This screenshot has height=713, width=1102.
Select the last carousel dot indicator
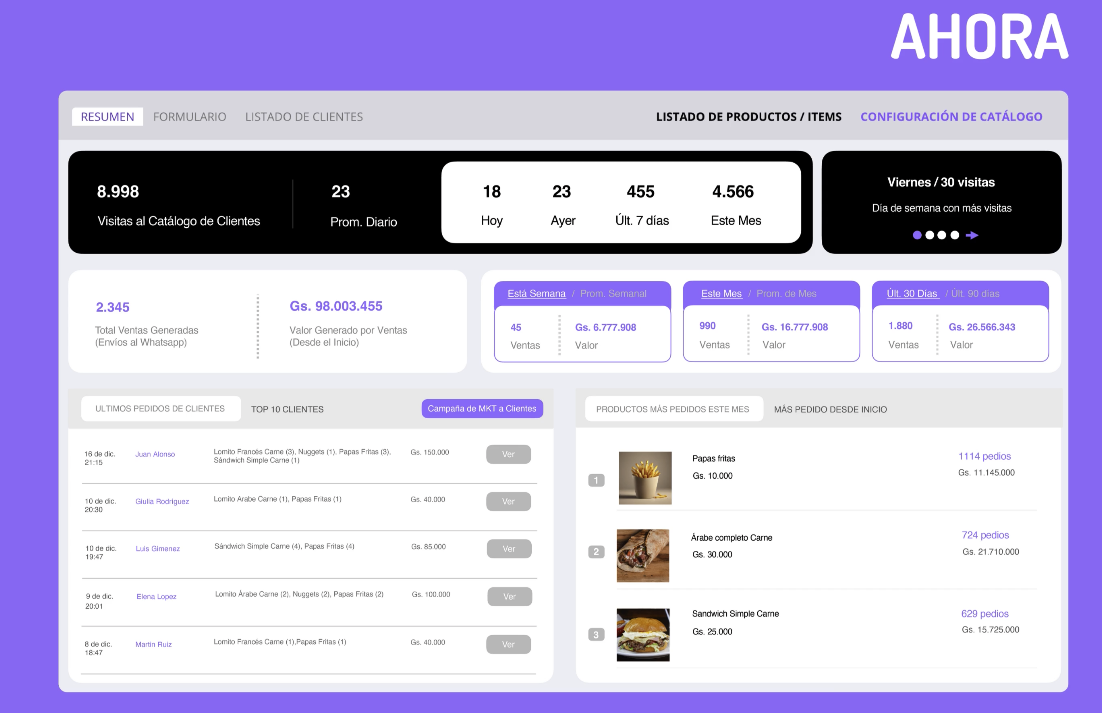[955, 235]
